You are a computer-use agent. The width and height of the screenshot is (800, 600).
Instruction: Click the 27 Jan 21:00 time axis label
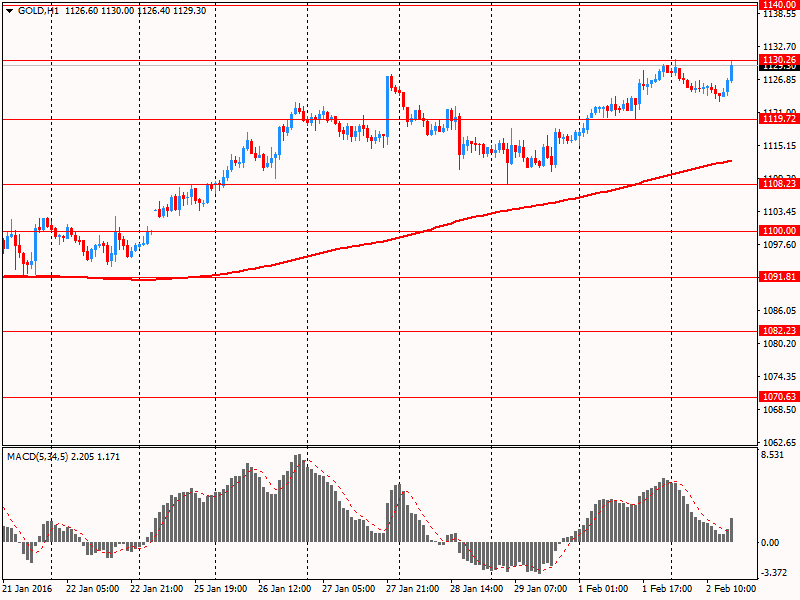coord(413,589)
